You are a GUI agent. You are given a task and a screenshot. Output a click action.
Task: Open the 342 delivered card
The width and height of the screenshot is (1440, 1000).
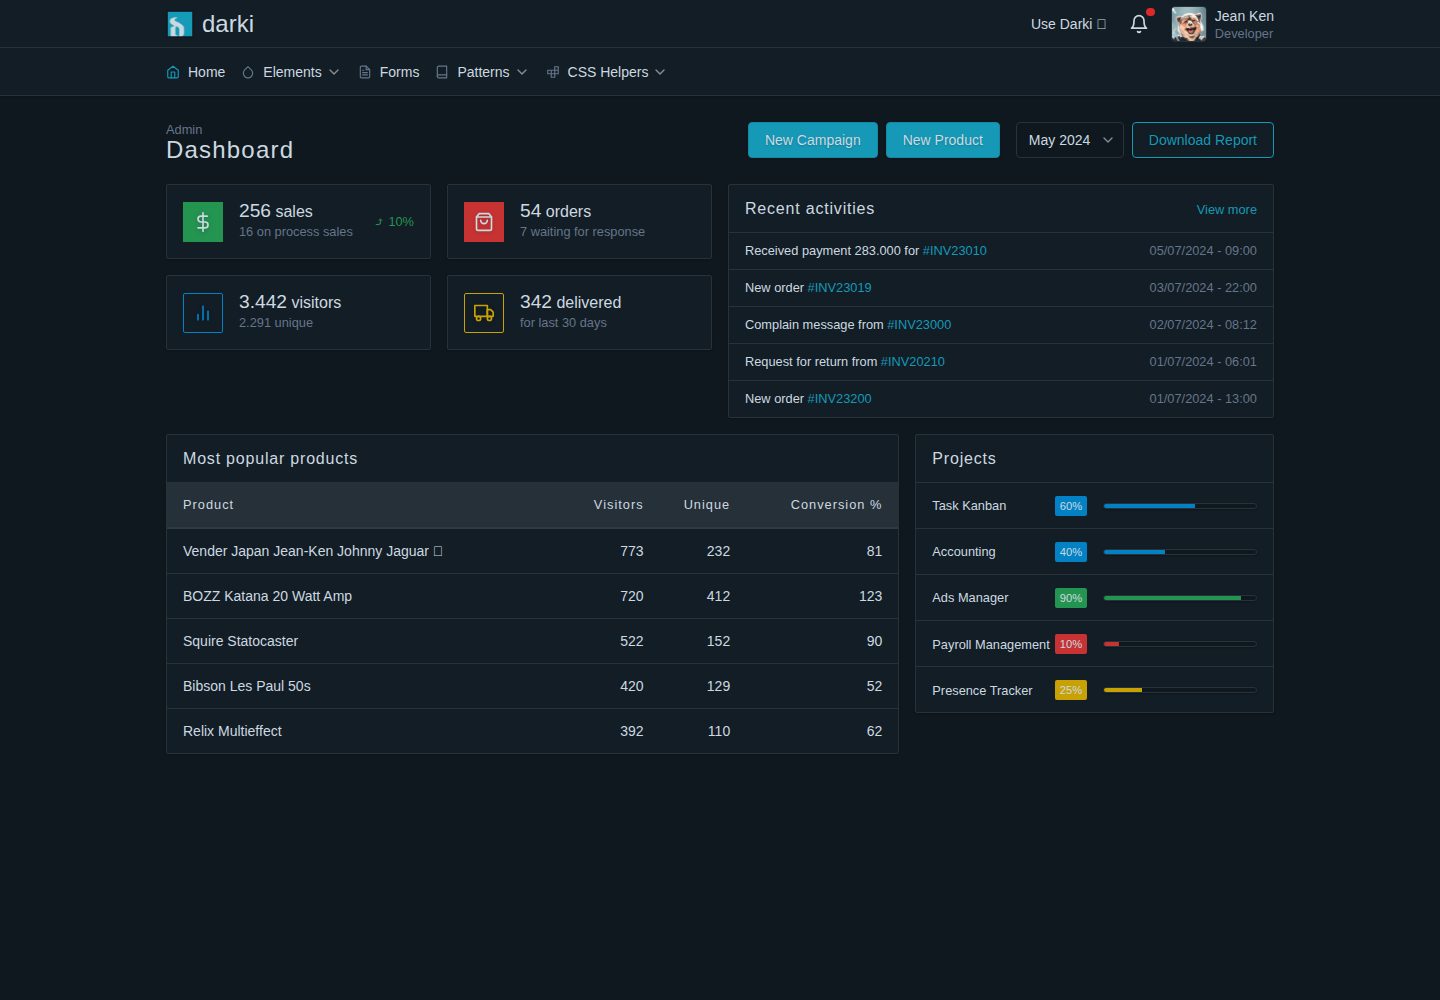[579, 313]
